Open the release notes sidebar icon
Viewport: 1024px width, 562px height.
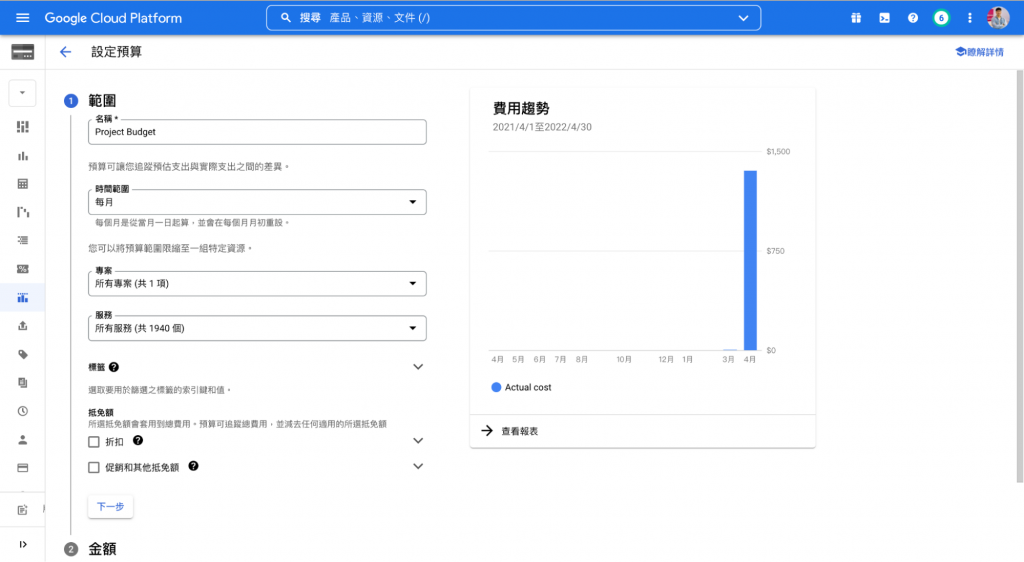(x=23, y=510)
